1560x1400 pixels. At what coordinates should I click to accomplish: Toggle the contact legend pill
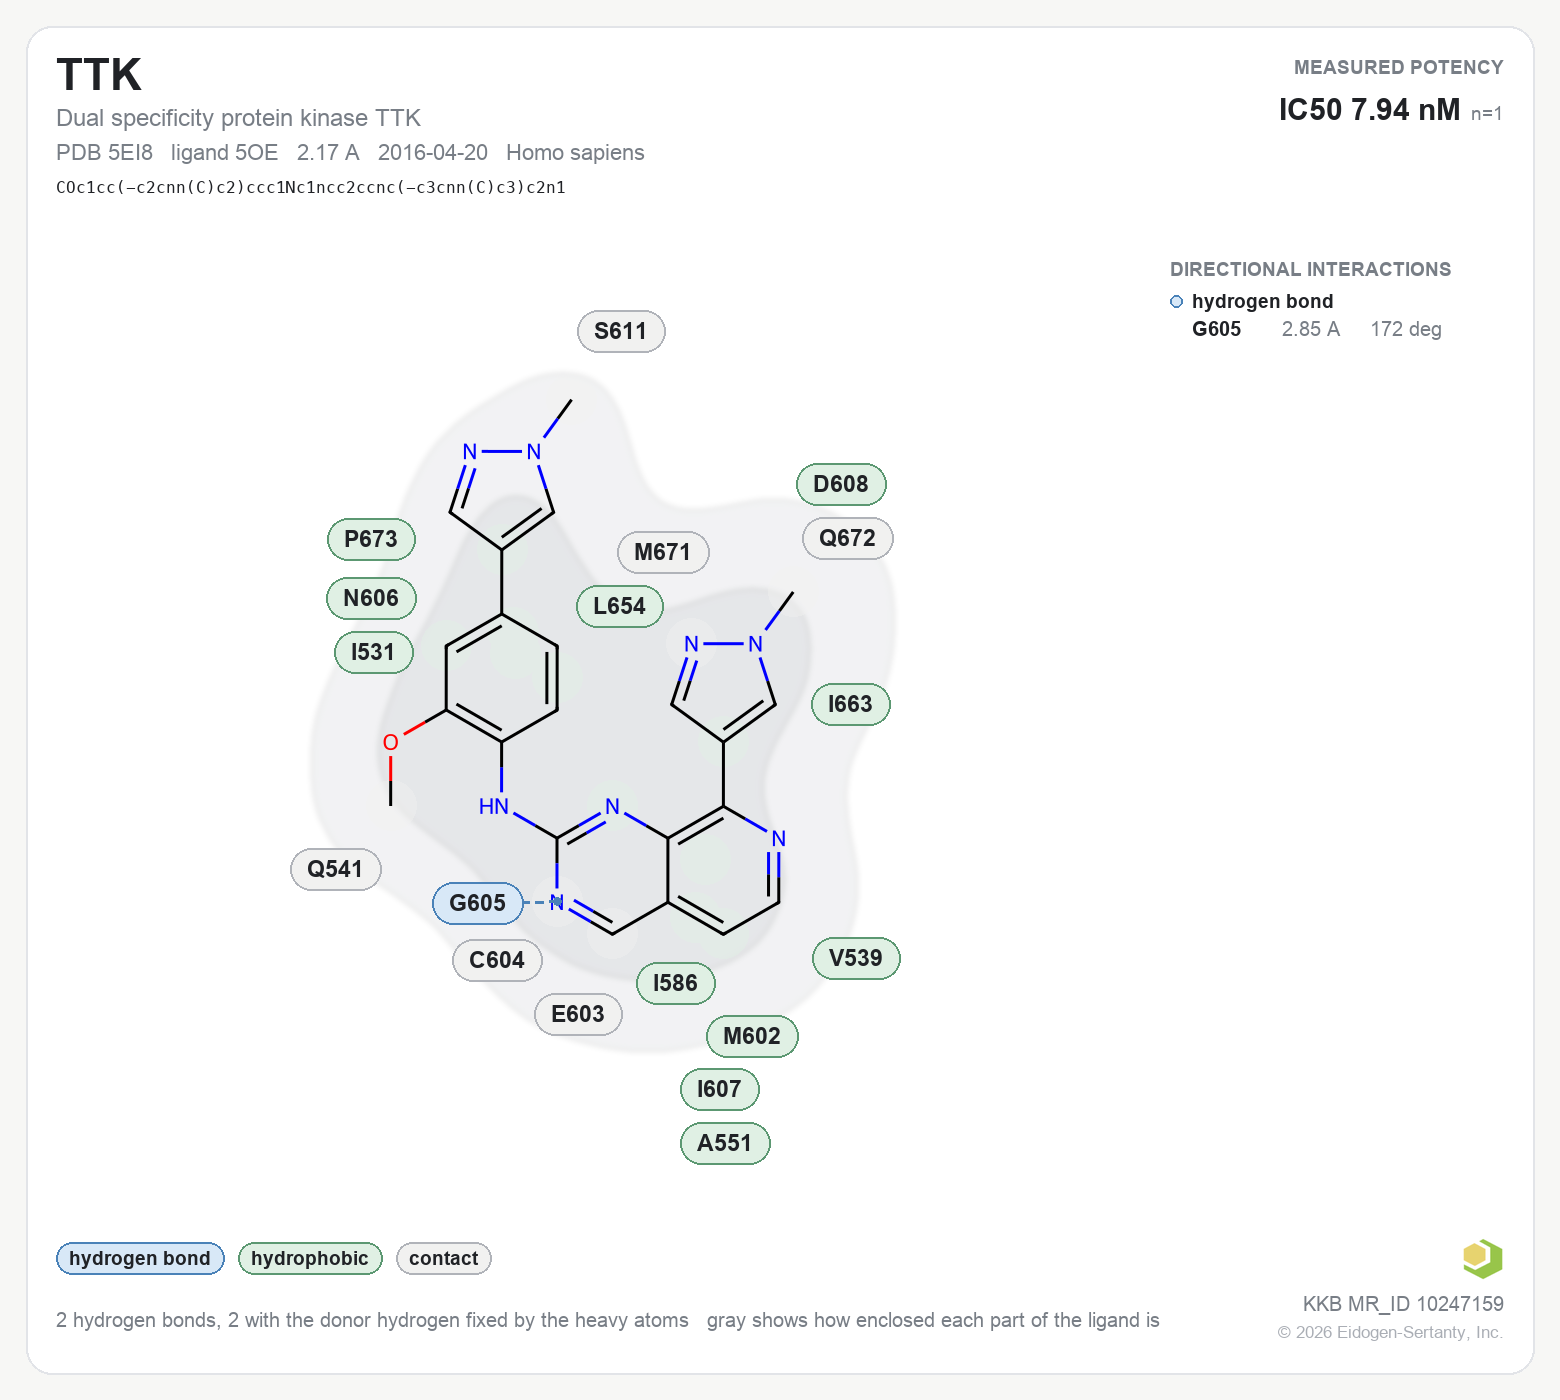point(444,1258)
